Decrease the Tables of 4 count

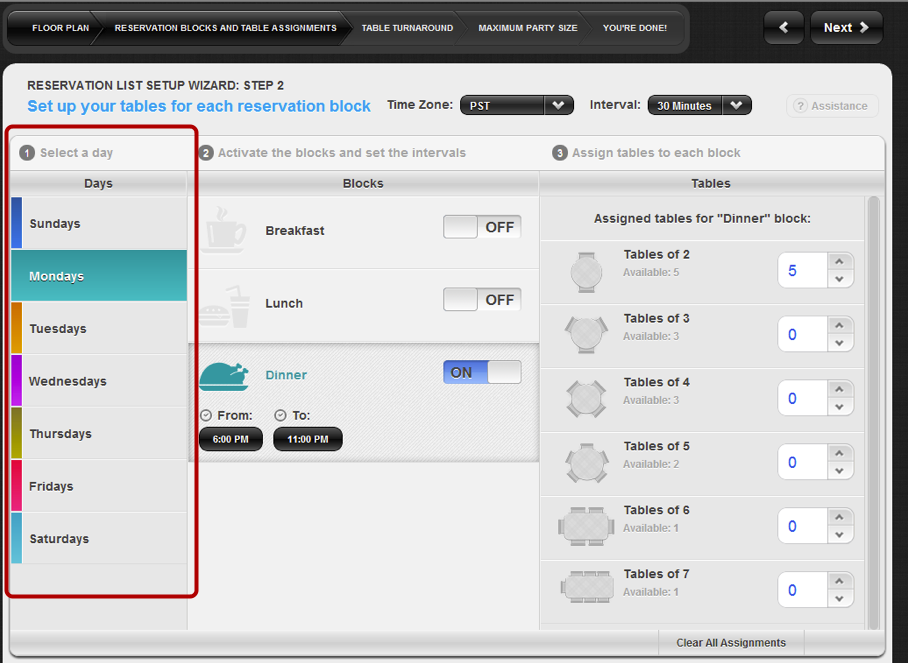tap(839, 407)
